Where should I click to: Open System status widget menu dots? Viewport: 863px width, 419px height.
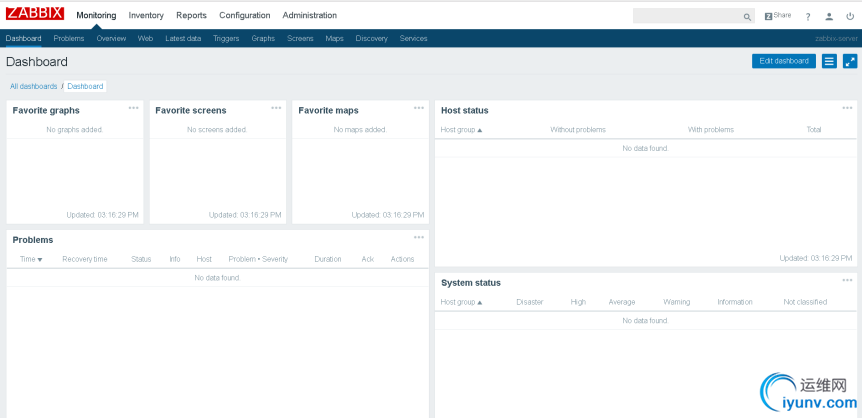point(847,280)
